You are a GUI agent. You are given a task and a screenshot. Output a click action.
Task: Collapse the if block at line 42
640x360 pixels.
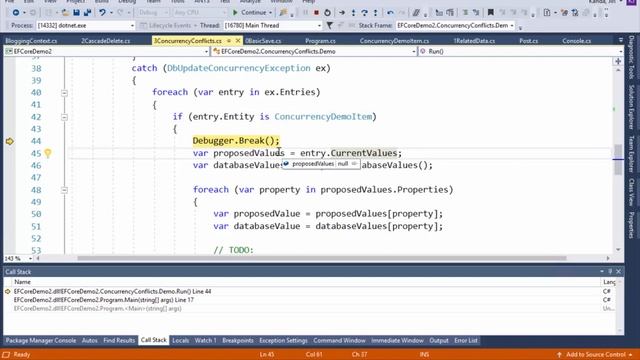[64, 117]
